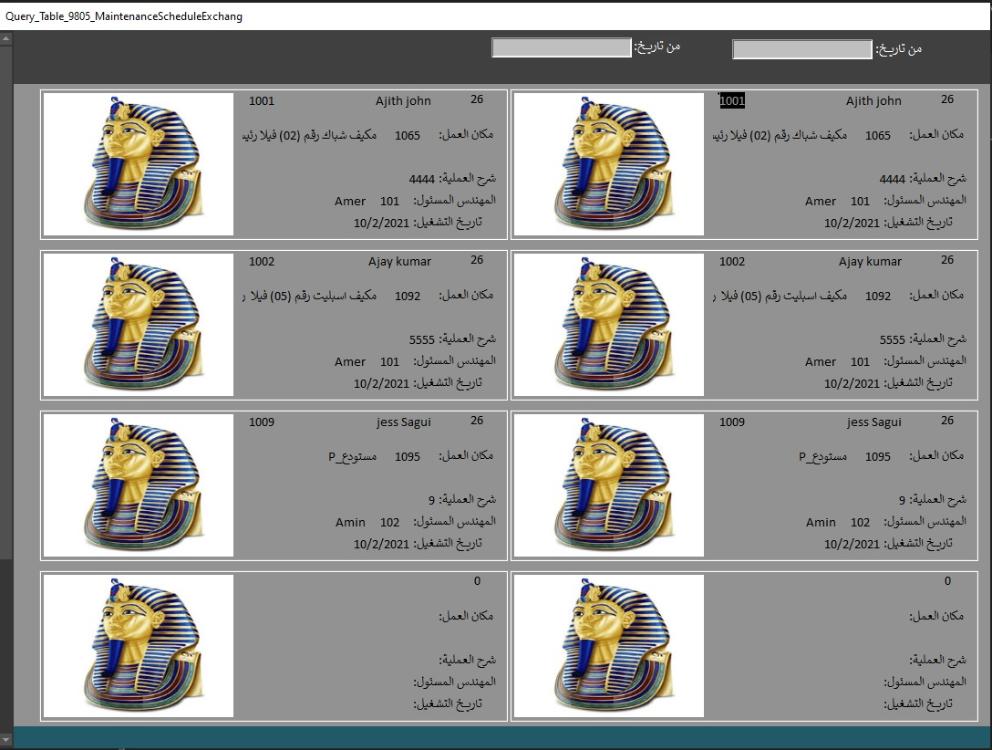Viewport: 992px width, 750px height.
Task: Click the 0 value in the right empty card
Action: (x=948, y=581)
